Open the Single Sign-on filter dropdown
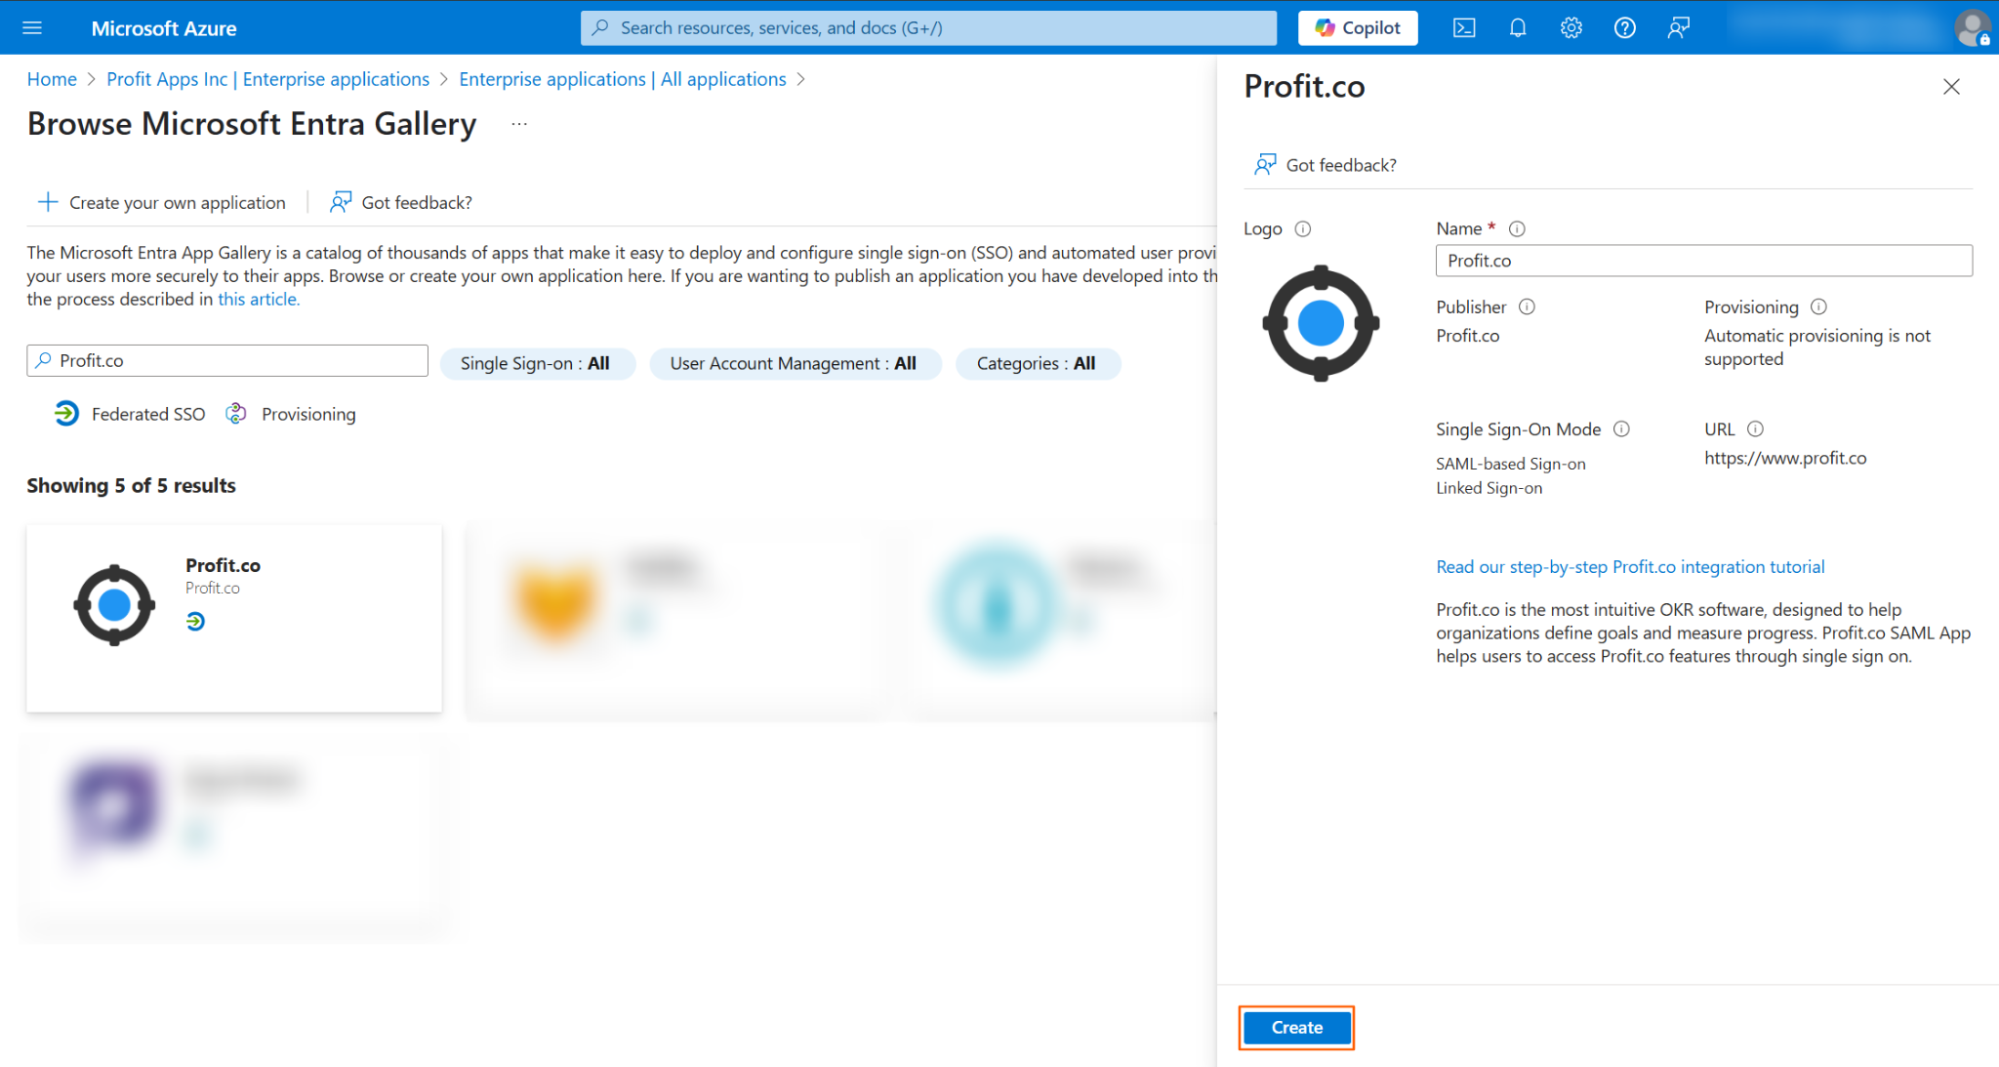The image size is (1999, 1067). pos(537,363)
